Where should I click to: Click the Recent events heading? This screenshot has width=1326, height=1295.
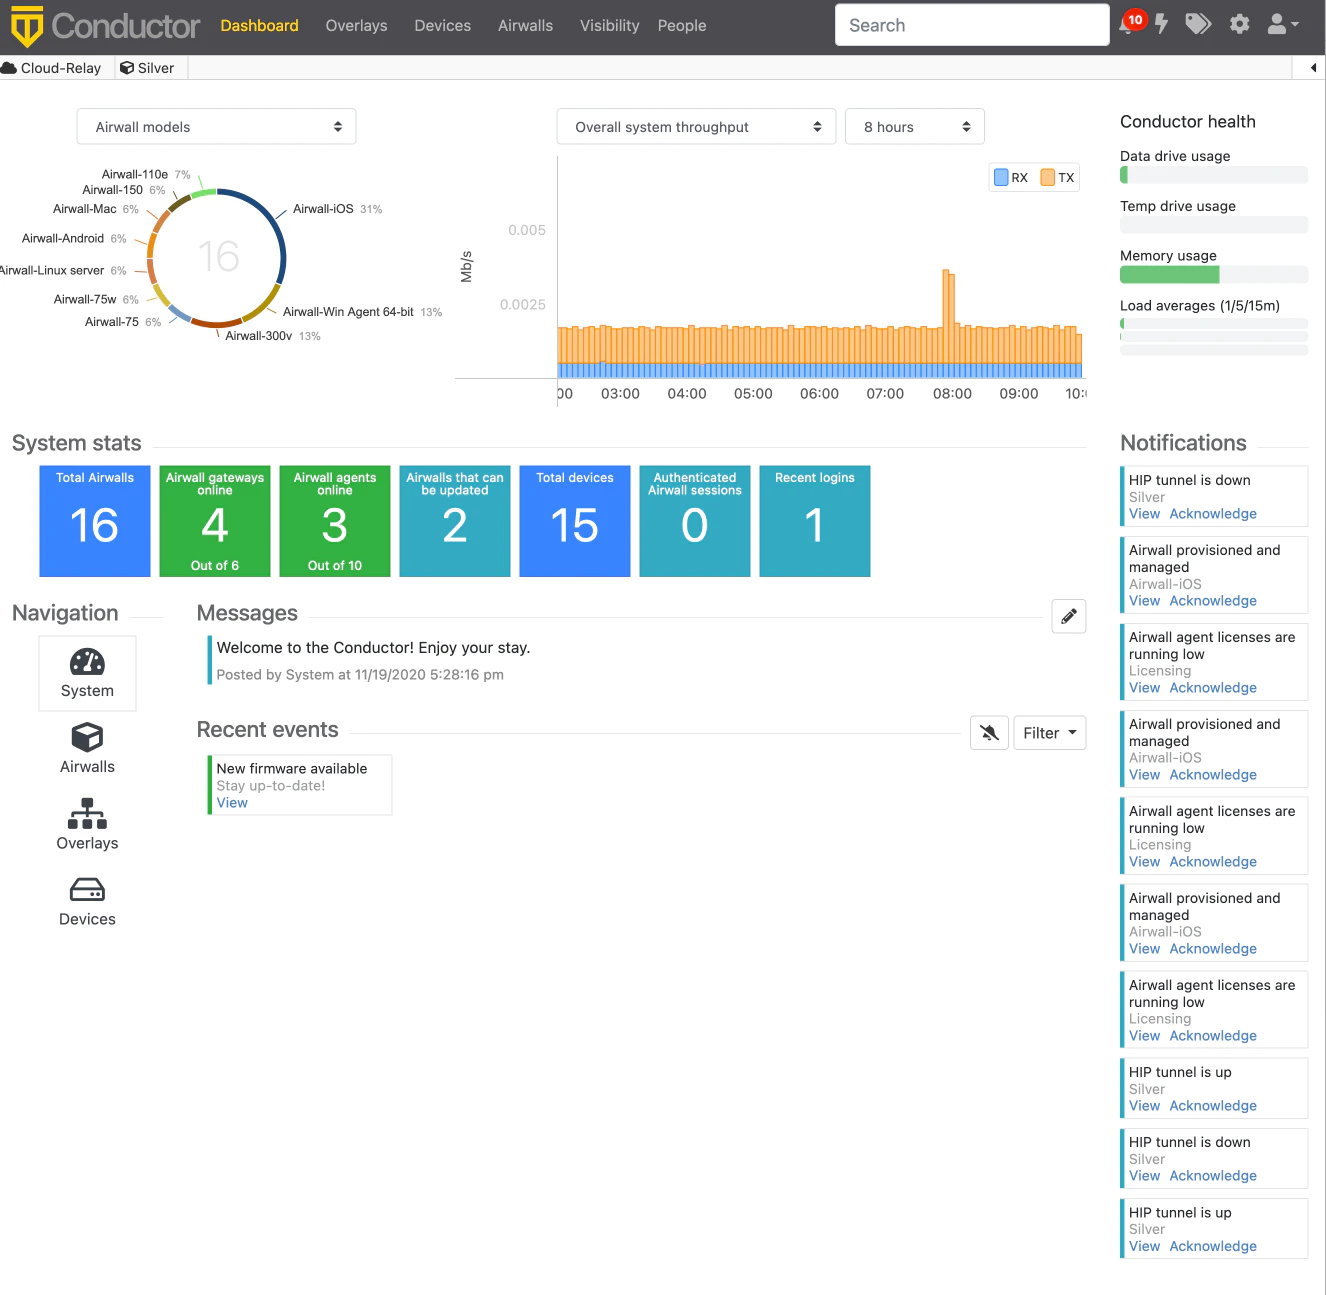[267, 730]
